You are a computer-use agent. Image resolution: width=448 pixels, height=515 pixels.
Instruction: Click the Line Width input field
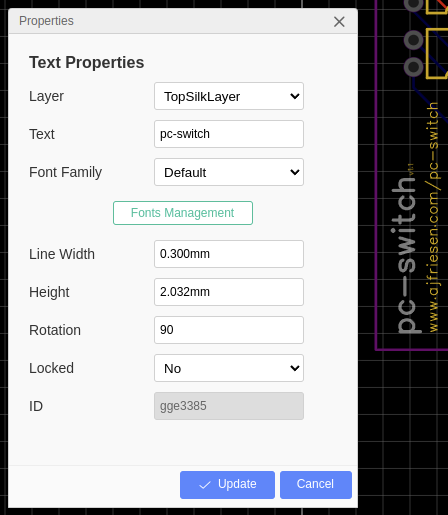(229, 254)
